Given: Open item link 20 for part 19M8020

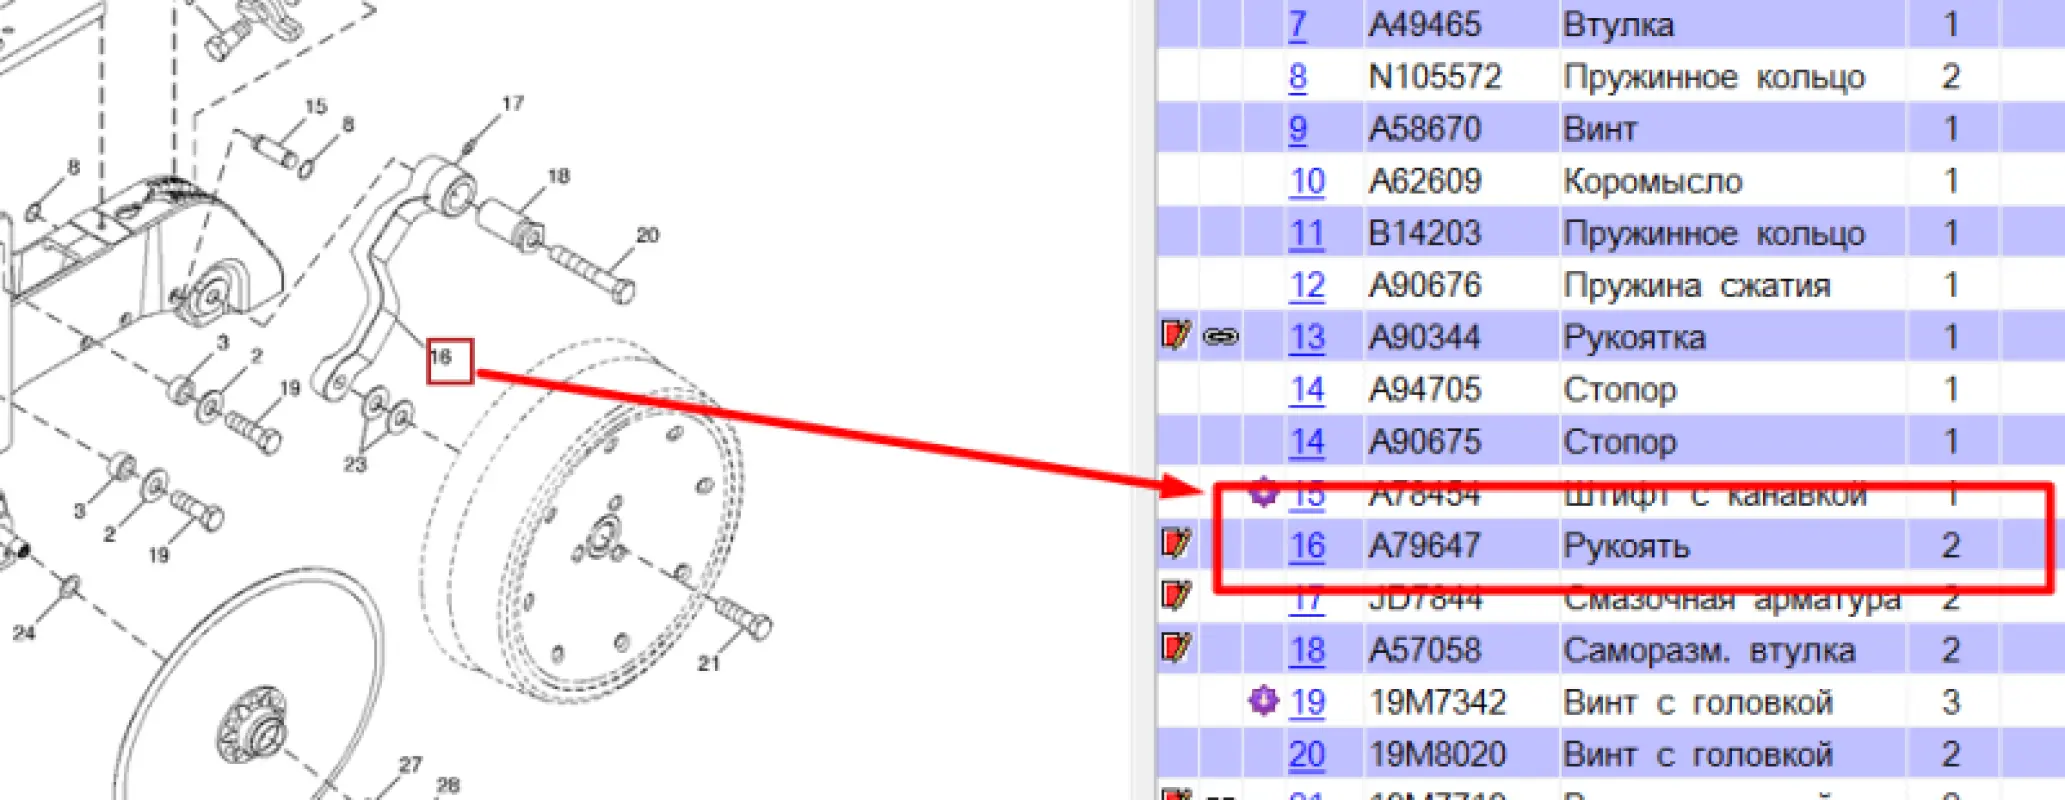Looking at the screenshot, I should click(1307, 754).
